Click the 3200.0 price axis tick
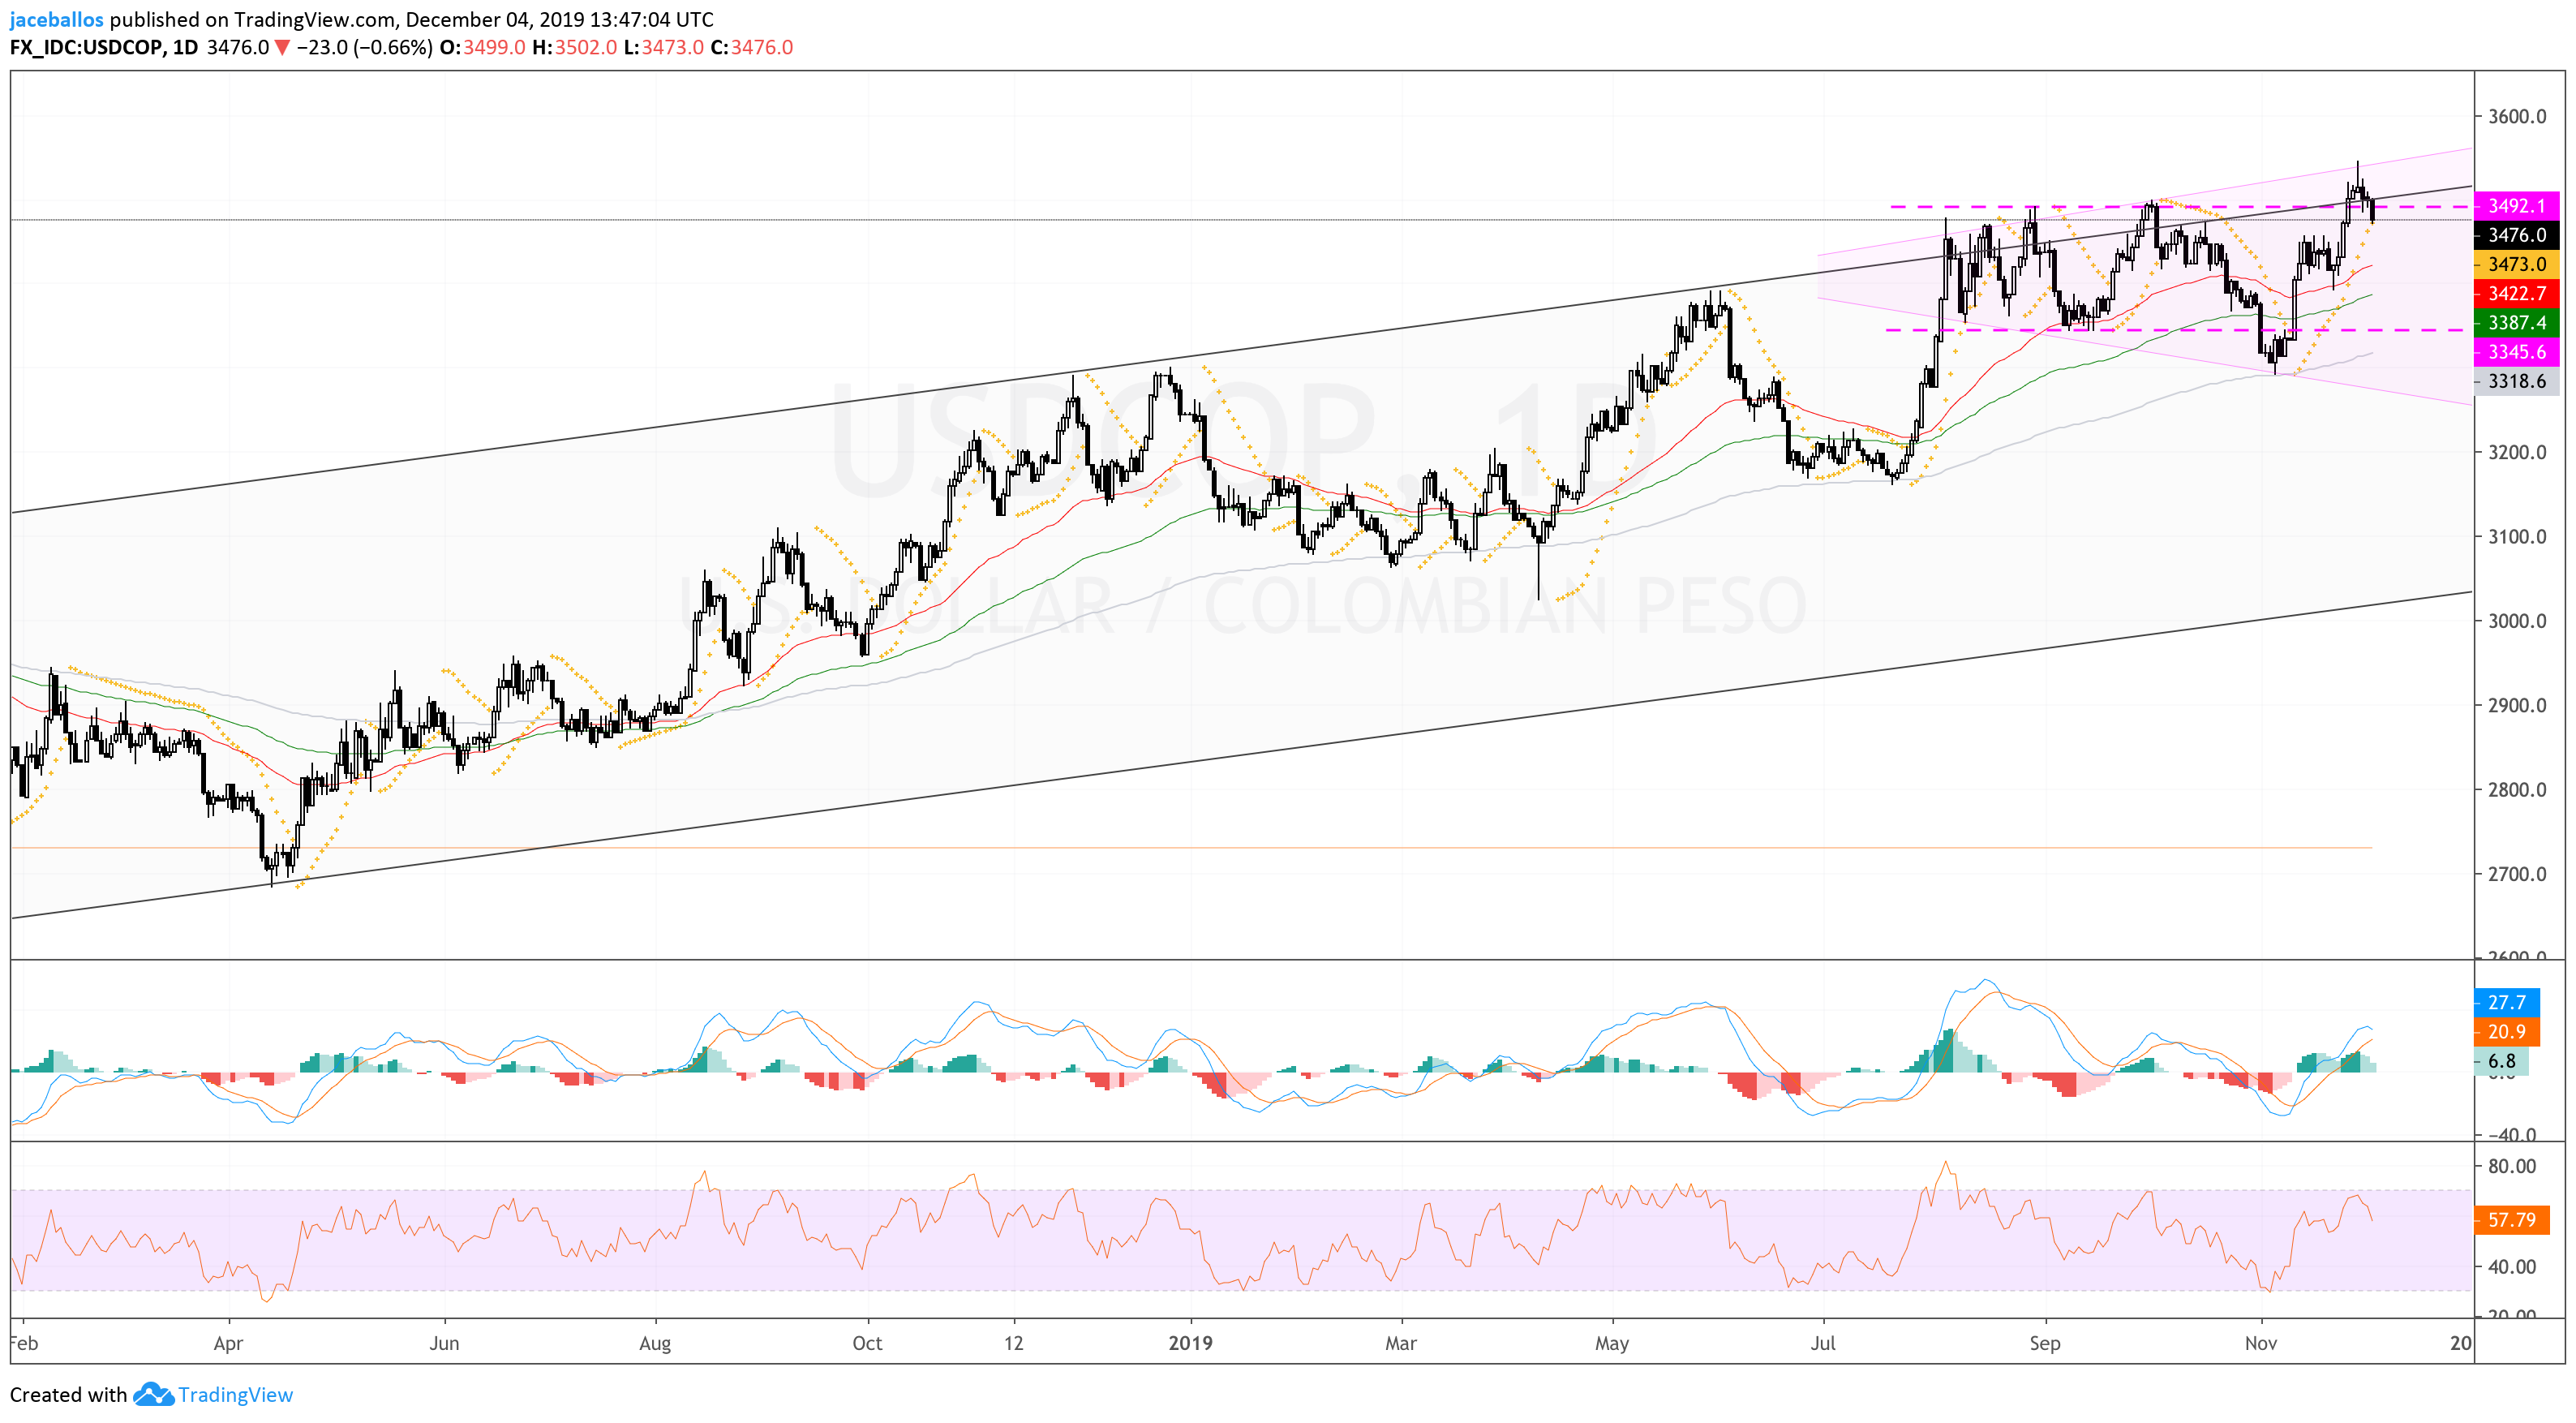2576x1423 pixels. point(2517,452)
